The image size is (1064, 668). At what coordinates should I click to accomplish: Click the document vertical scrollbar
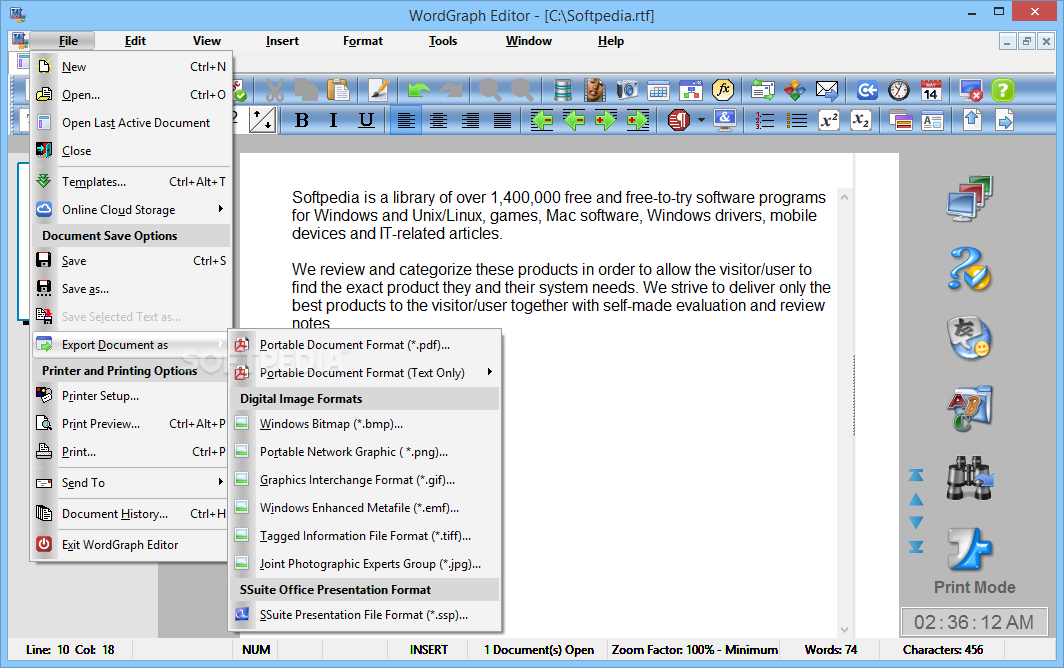pos(844,414)
